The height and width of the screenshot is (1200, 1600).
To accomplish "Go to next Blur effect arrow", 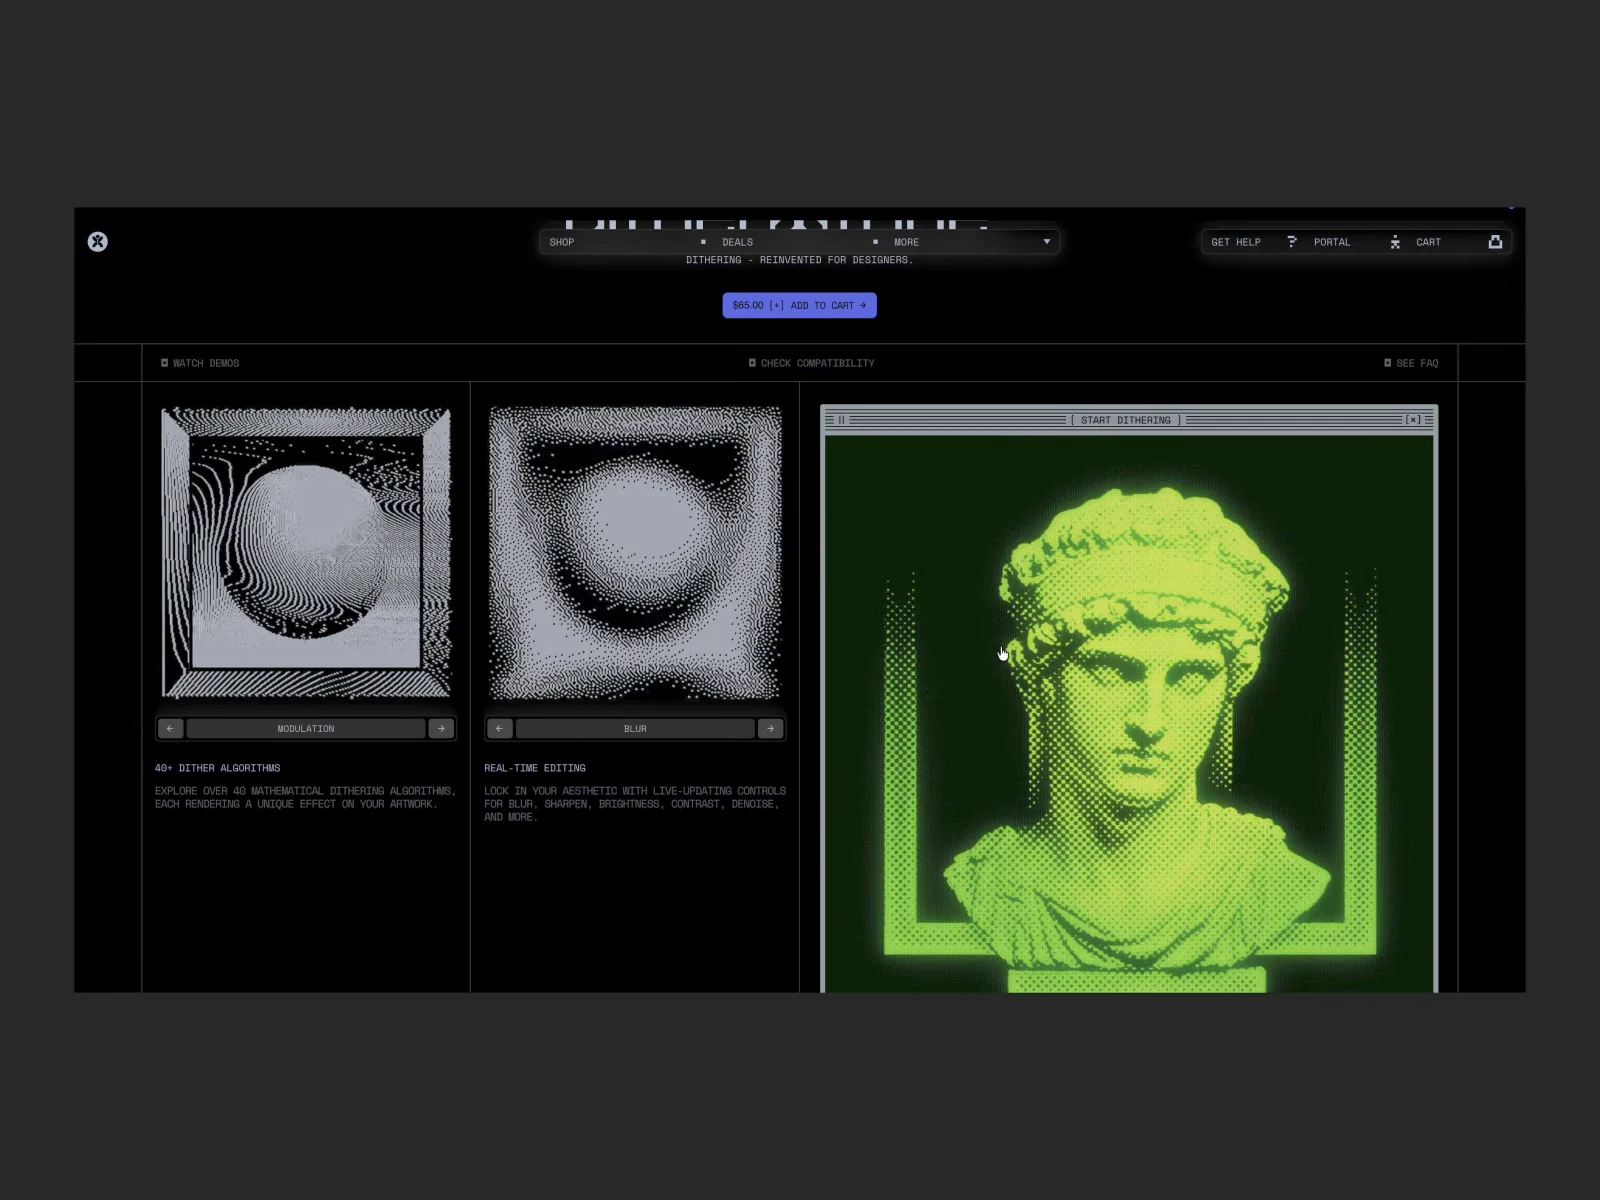I will click(770, 729).
